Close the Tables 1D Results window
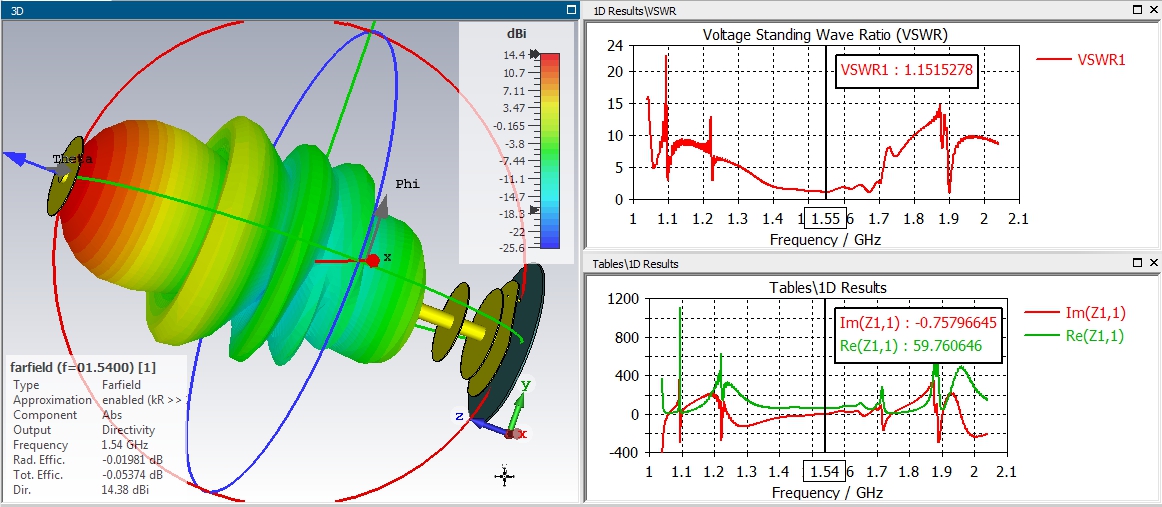Screen dimensions: 1162x507 coord(1153,263)
